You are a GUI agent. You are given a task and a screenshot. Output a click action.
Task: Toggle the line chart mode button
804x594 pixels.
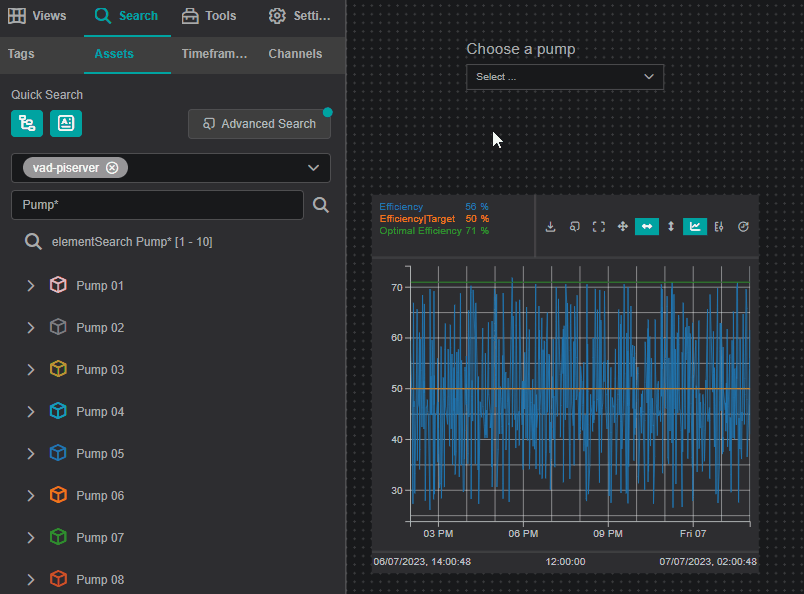695,227
